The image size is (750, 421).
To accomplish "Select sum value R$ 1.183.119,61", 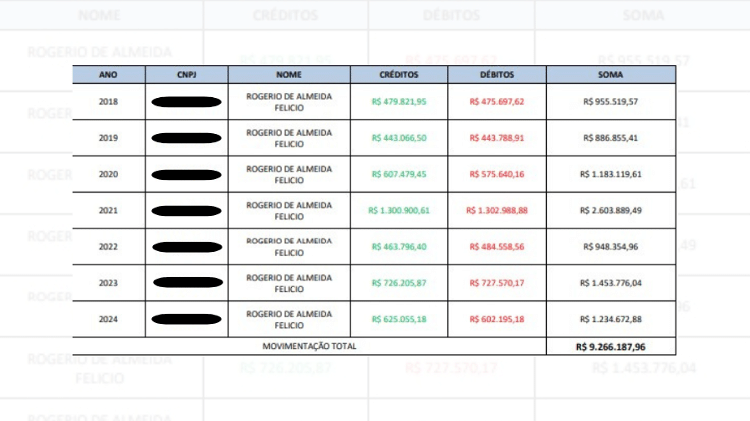I will point(611,174).
